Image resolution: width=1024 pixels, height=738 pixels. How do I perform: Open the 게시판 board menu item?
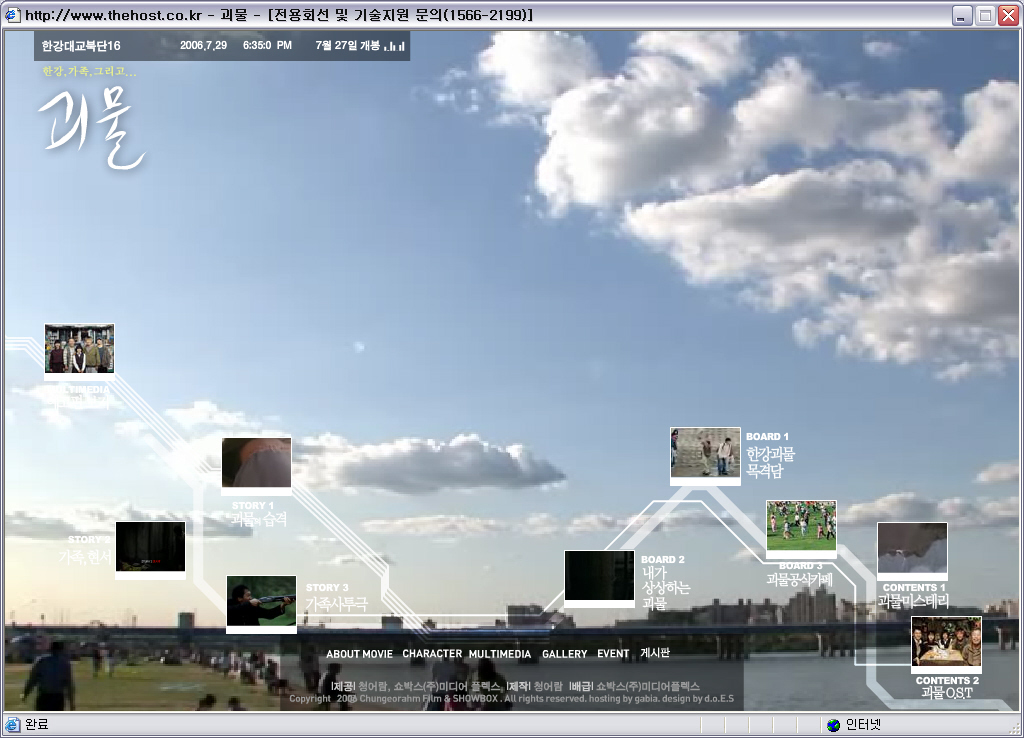tap(655, 653)
